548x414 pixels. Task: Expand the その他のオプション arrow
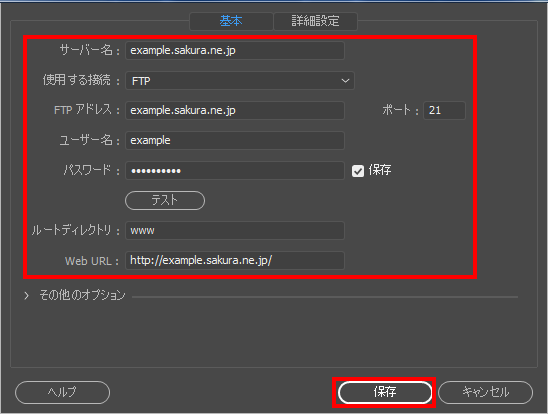(26, 296)
